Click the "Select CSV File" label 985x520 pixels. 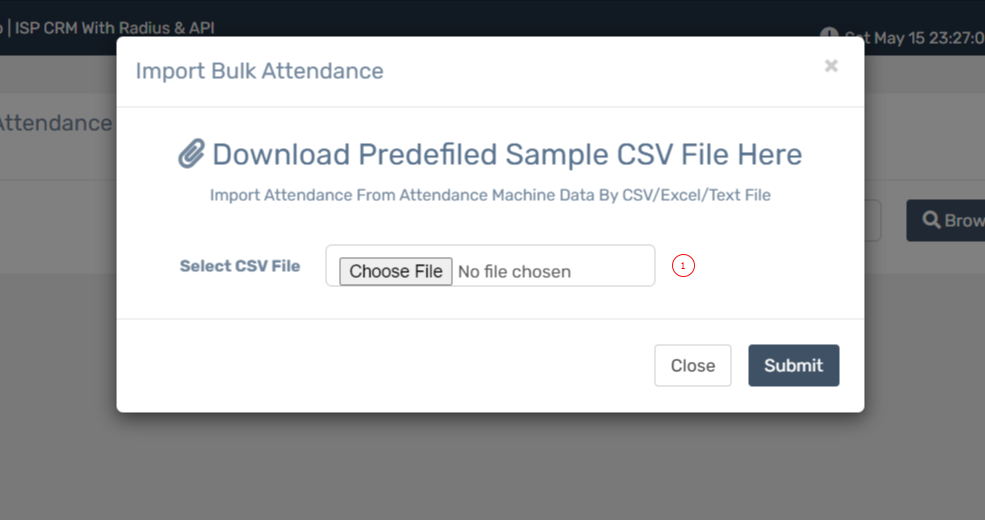coord(240,266)
